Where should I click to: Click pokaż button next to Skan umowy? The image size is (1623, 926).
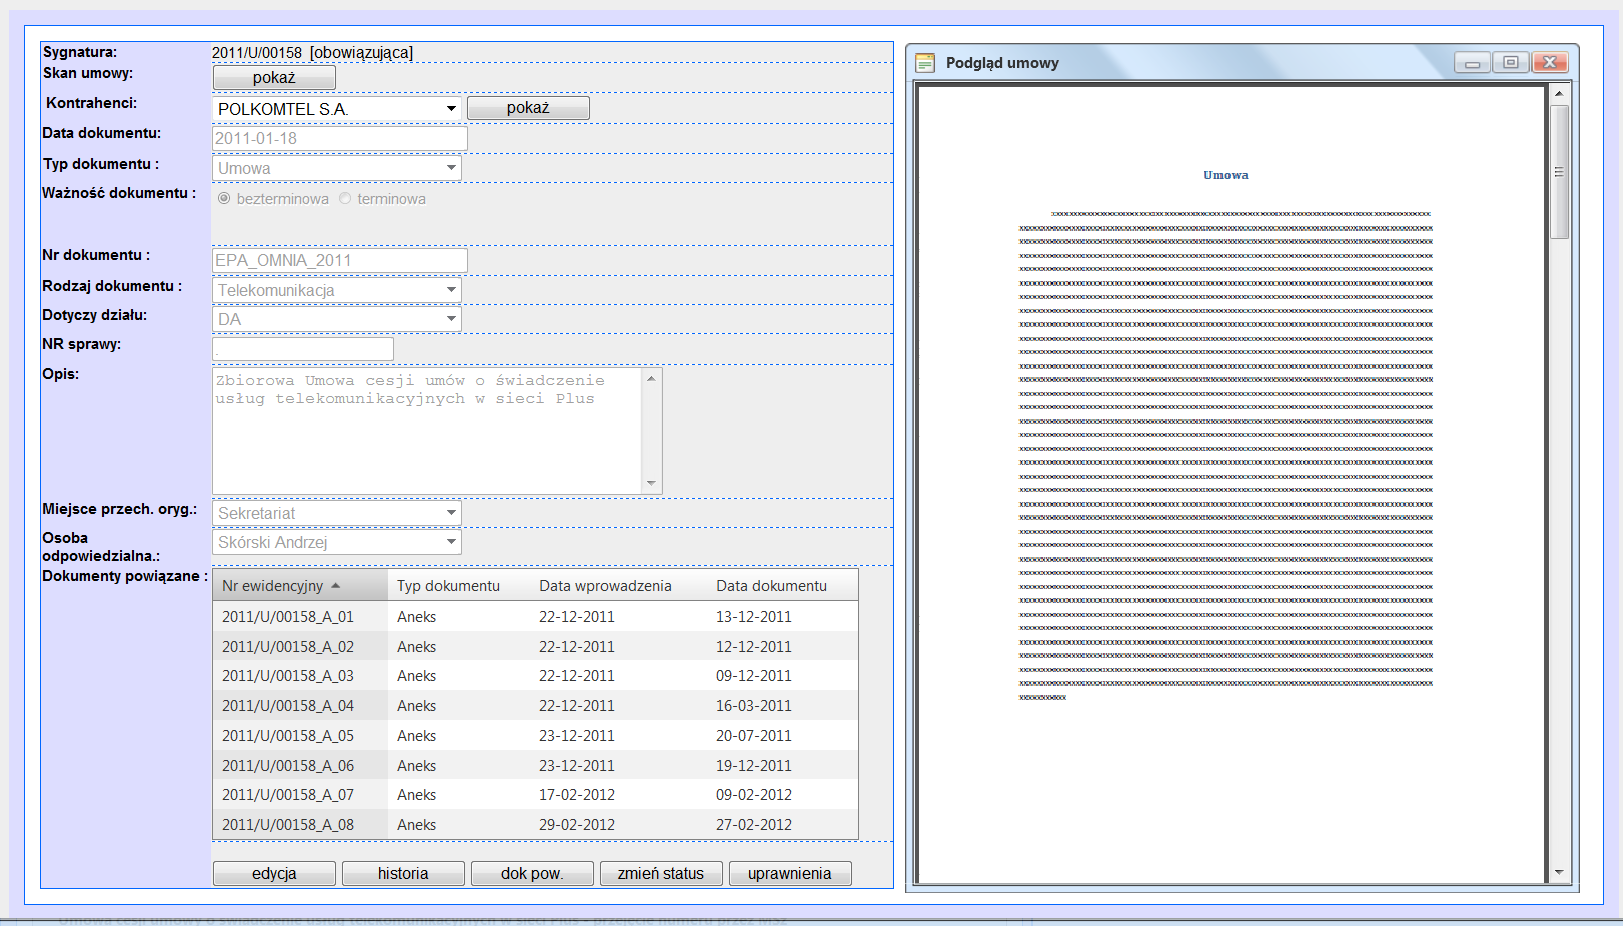pyautogui.click(x=274, y=77)
